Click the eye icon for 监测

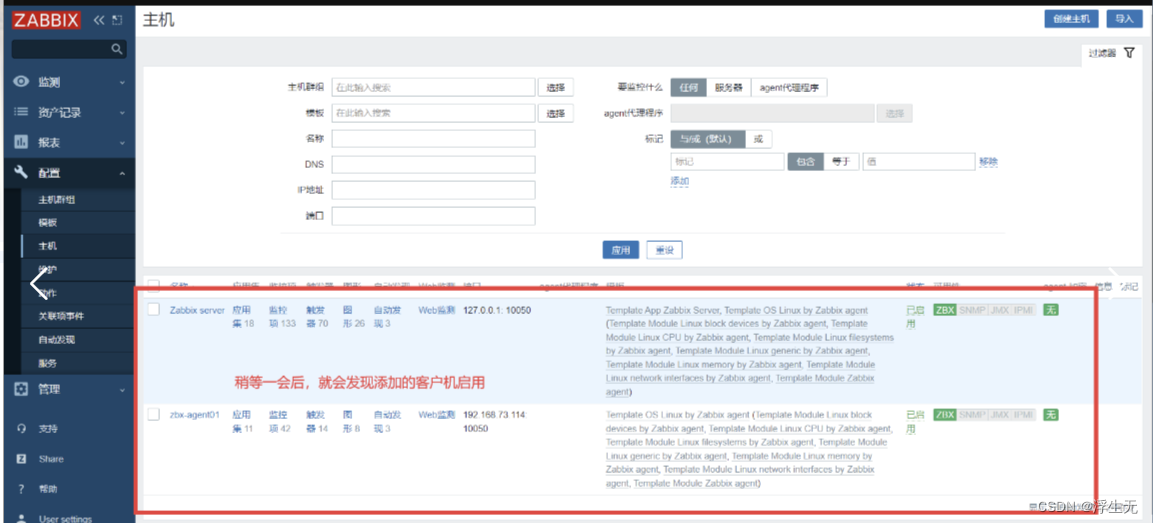22,82
